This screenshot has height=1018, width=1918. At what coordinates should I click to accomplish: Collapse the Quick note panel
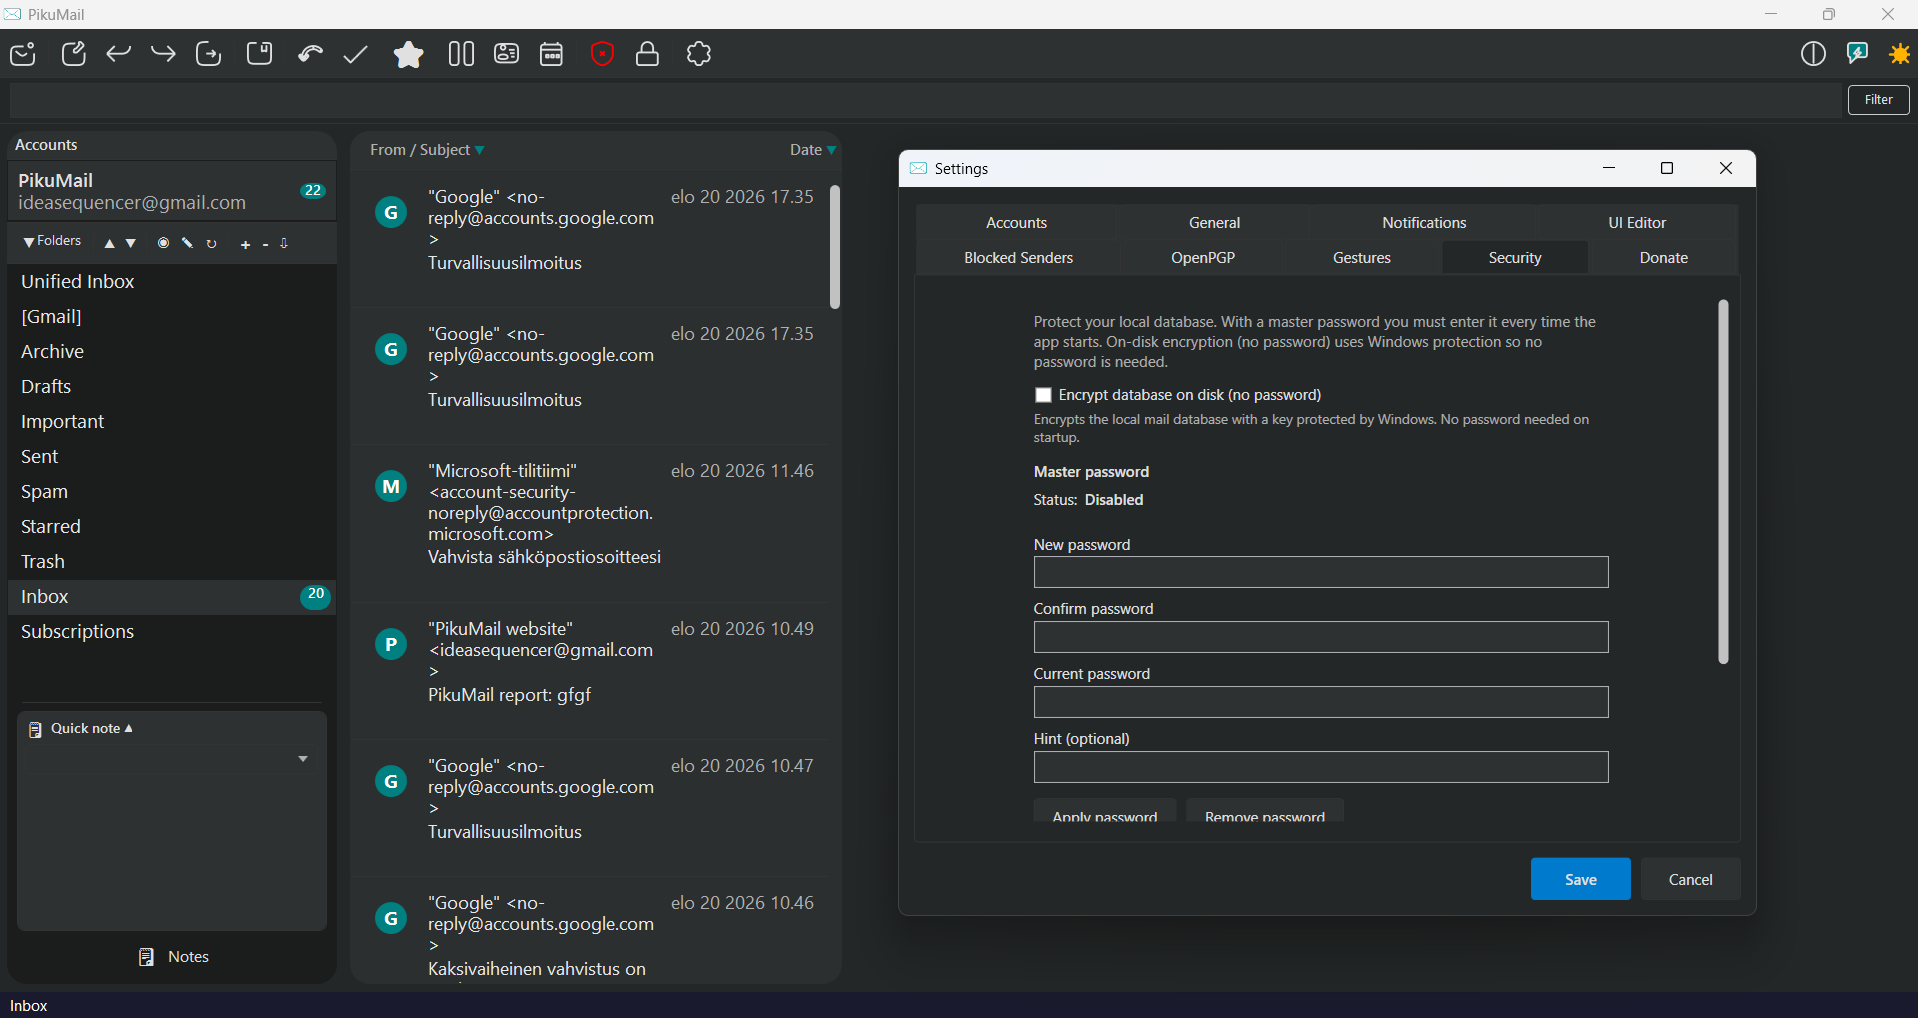point(128,728)
